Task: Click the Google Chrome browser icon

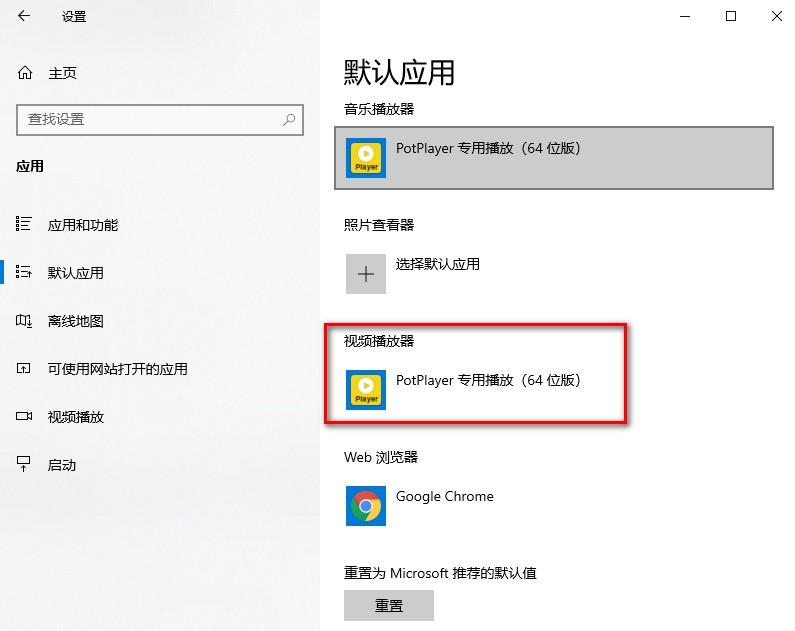Action: tap(366, 506)
